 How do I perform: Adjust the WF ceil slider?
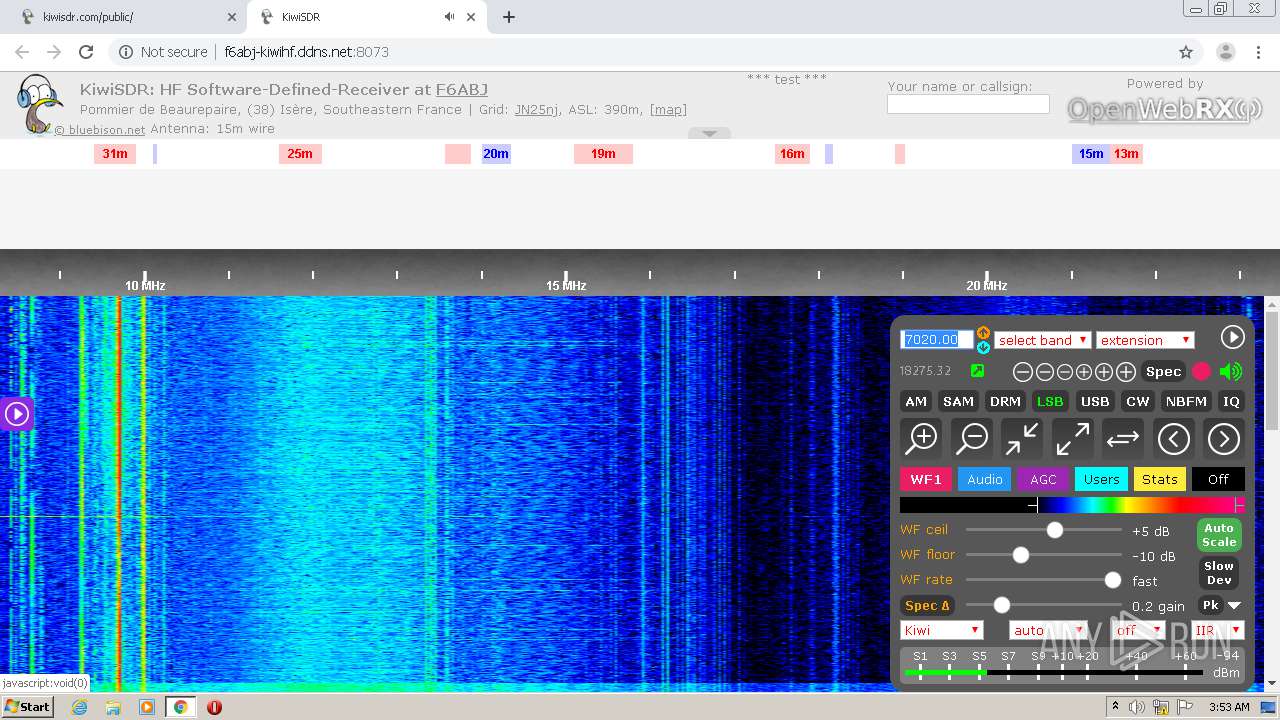(1044, 530)
